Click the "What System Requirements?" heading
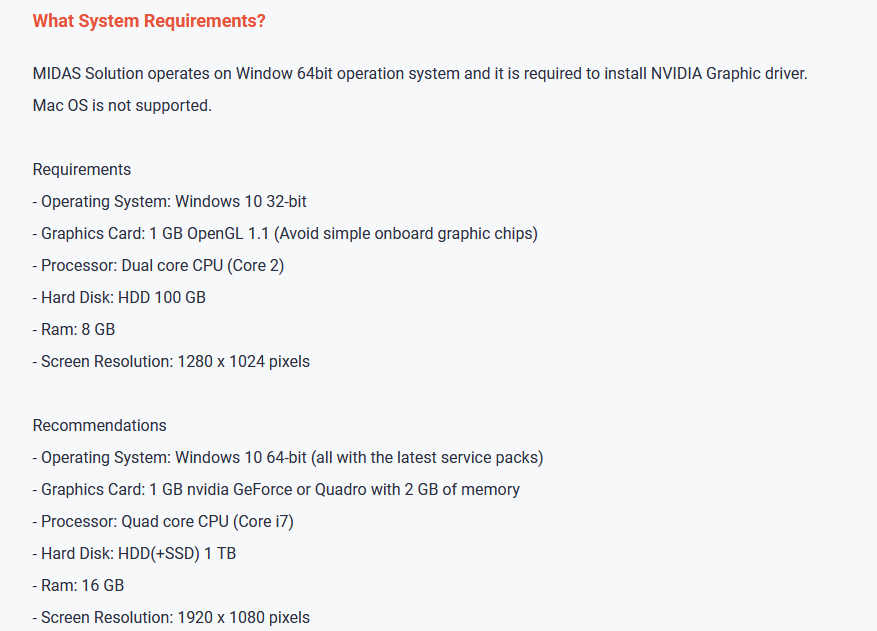877x631 pixels. 149,21
